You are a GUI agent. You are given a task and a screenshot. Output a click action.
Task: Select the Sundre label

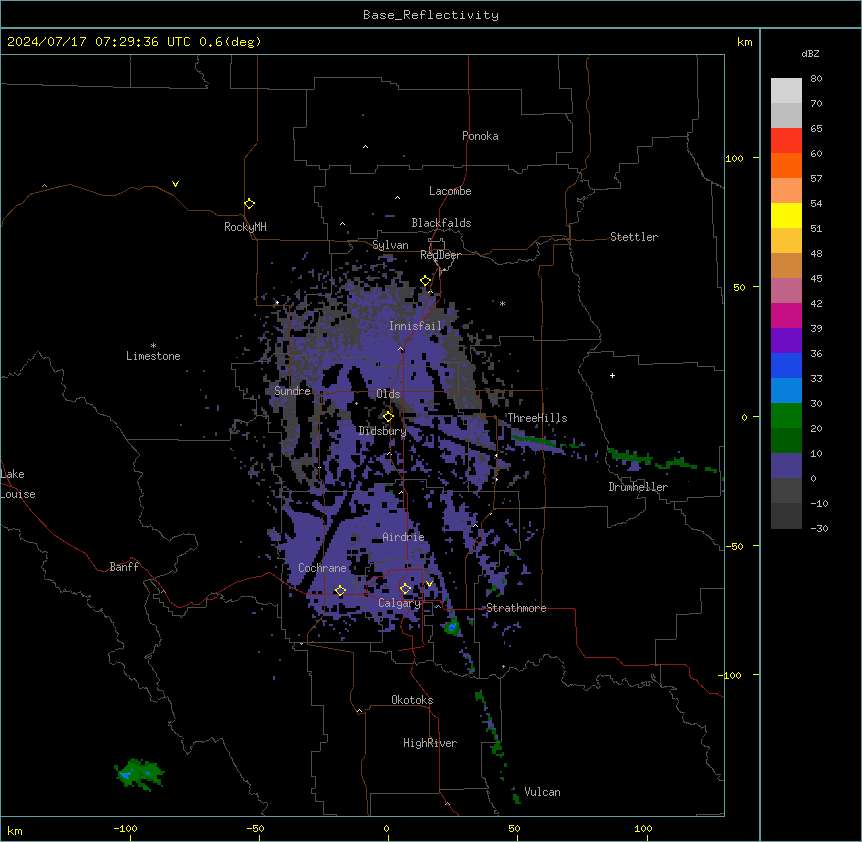click(292, 391)
